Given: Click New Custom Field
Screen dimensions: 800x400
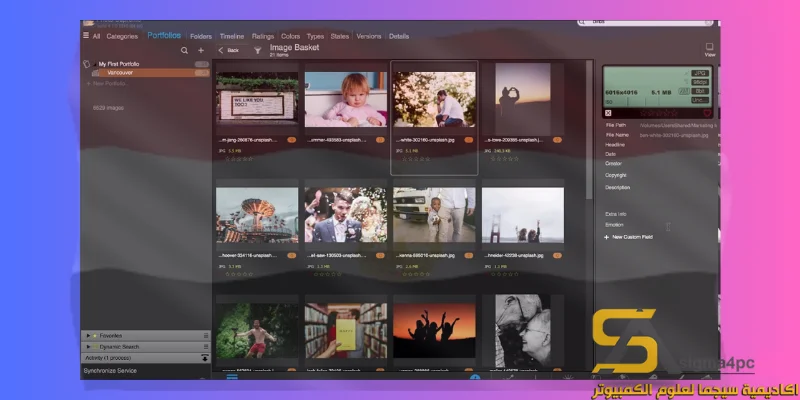Looking at the screenshot, I should pos(629,237).
